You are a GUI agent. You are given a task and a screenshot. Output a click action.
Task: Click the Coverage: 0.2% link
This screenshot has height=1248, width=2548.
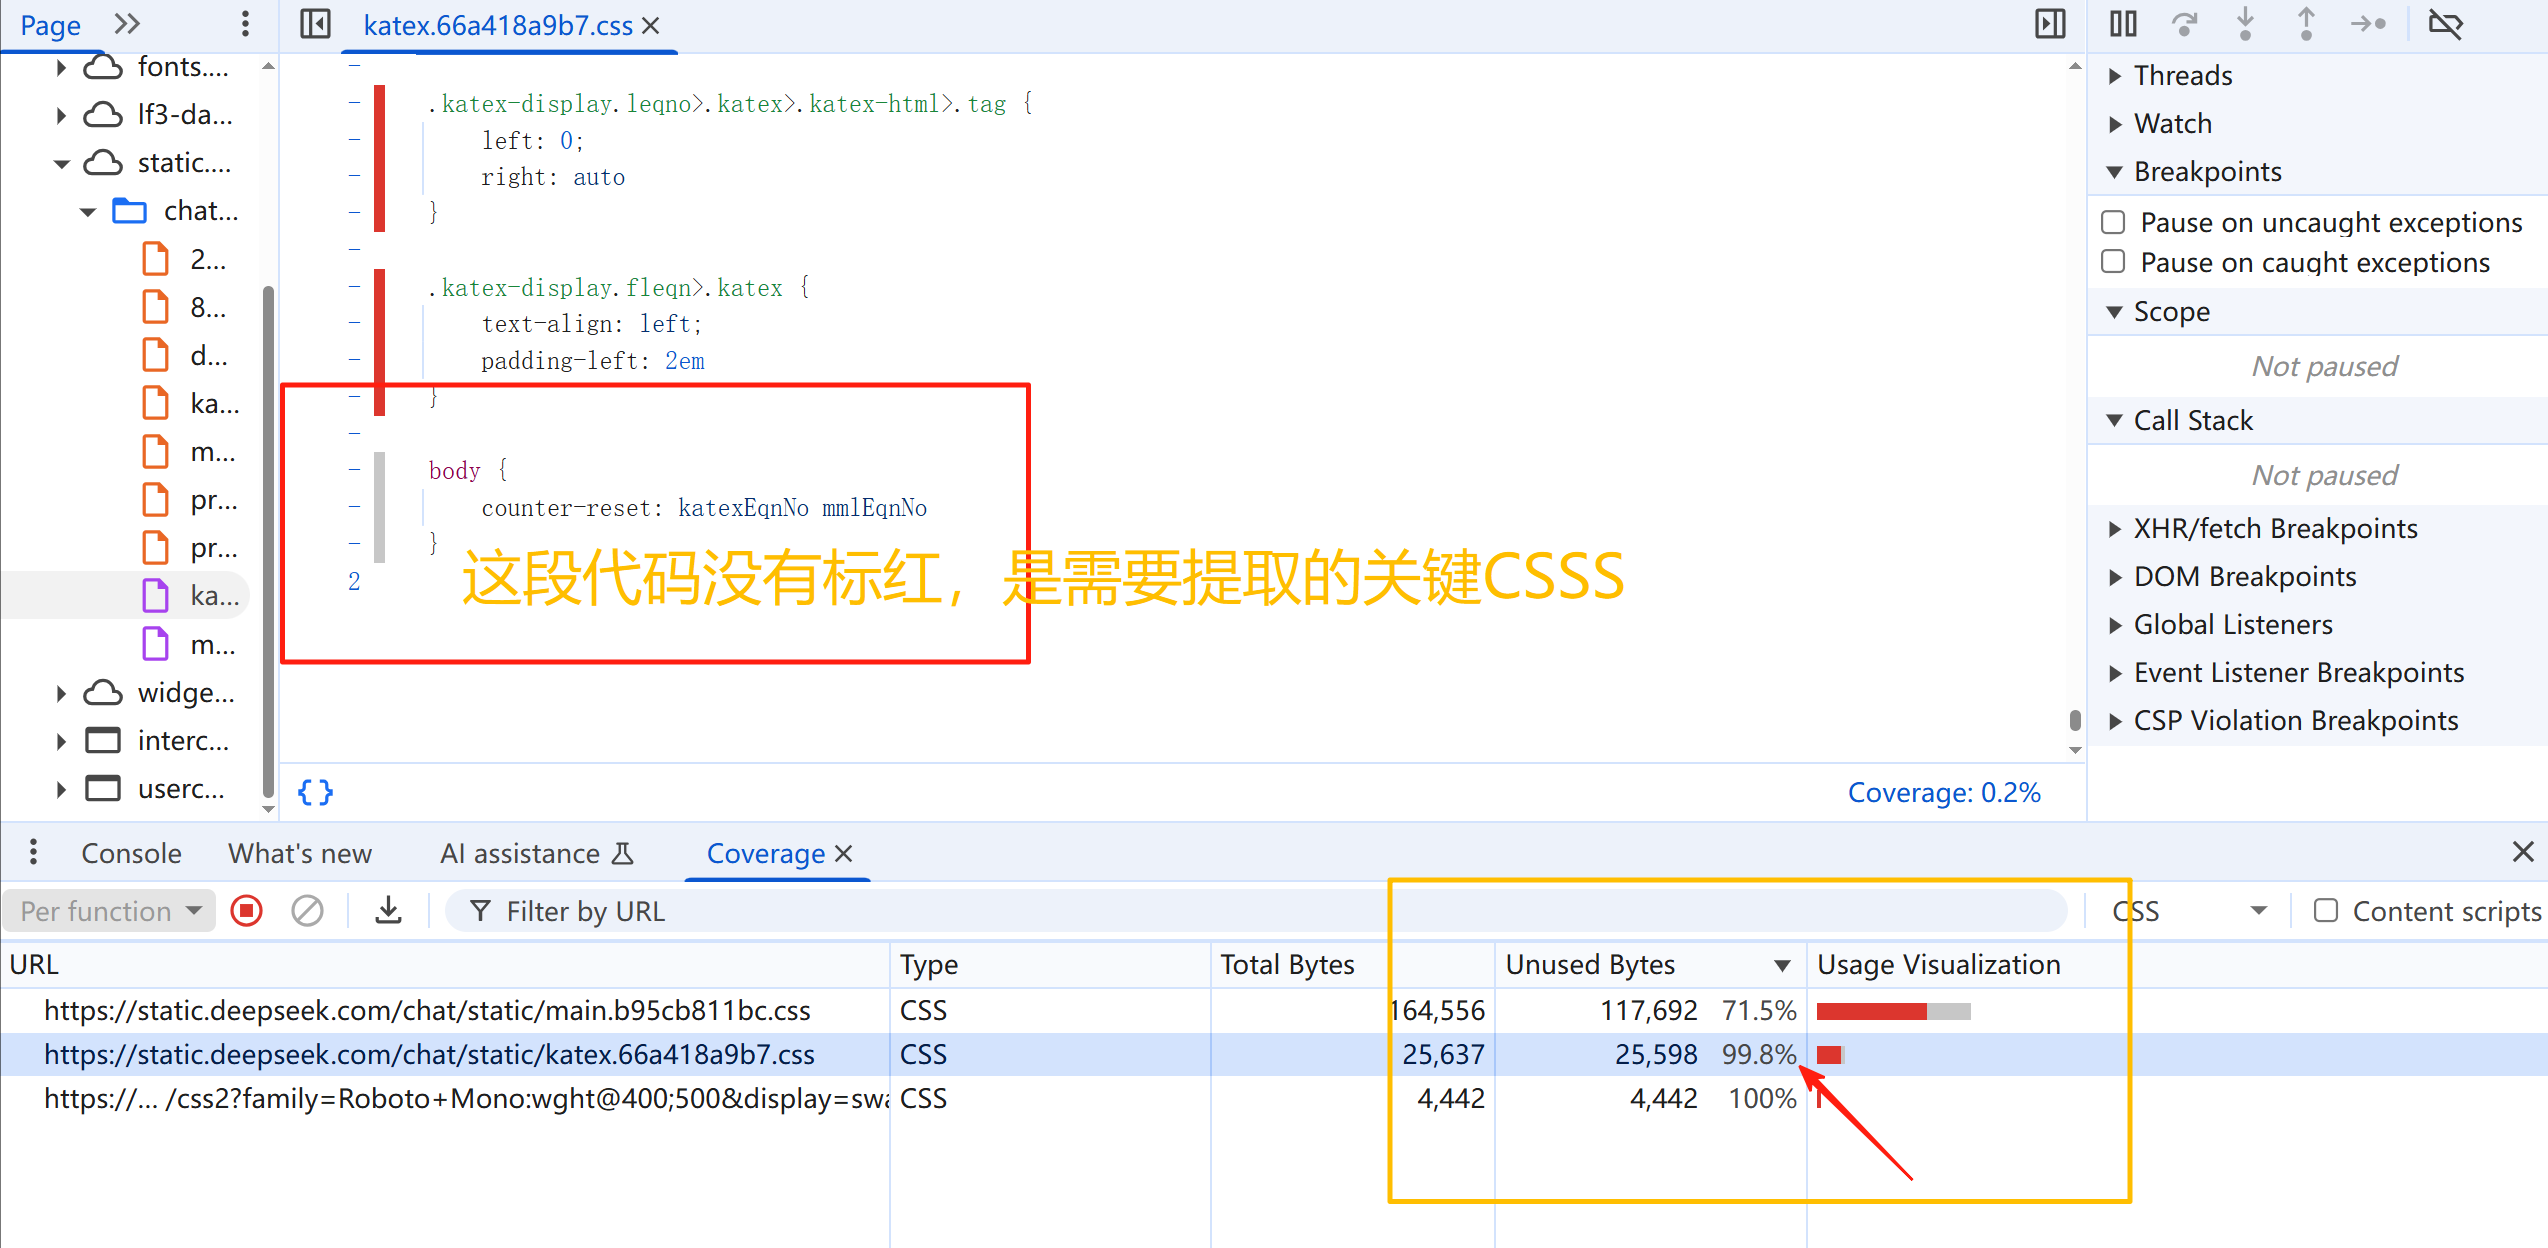[1943, 792]
